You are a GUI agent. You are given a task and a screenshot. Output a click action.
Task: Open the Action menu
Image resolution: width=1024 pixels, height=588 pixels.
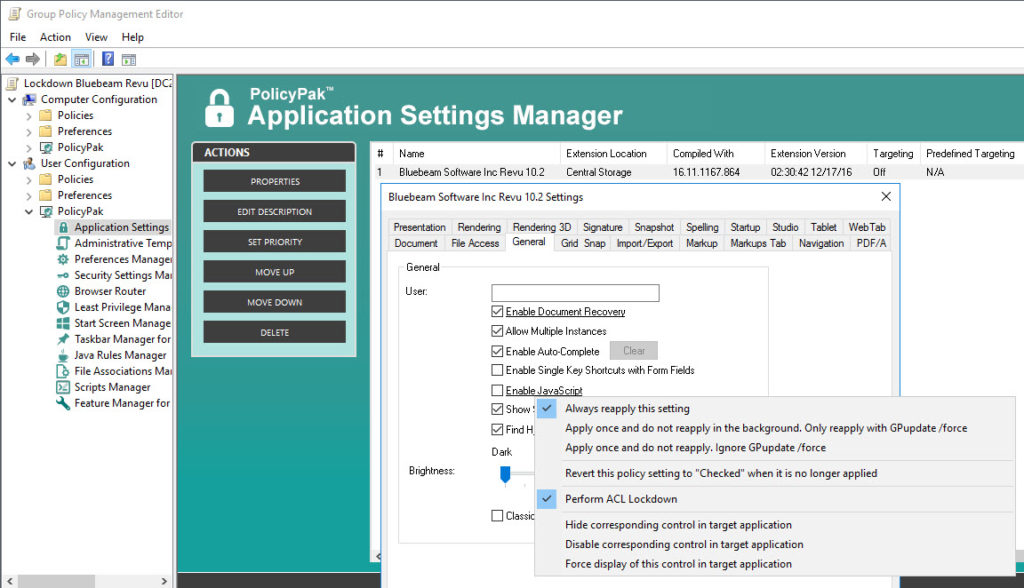tap(56, 37)
